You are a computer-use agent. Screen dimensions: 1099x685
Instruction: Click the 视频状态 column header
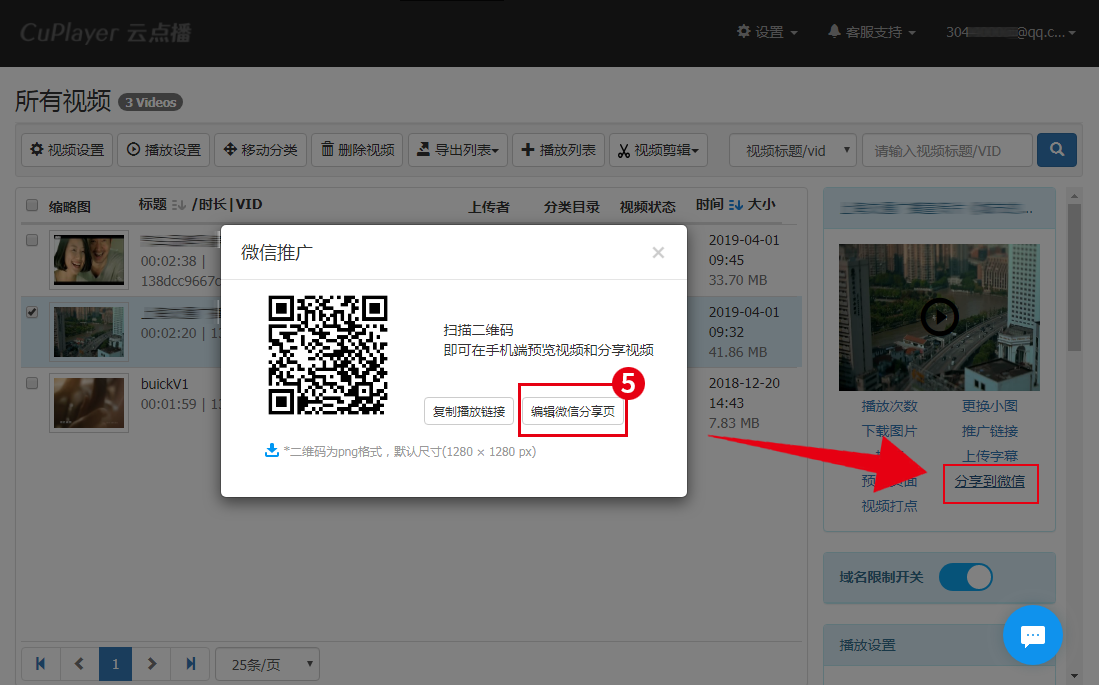click(647, 207)
